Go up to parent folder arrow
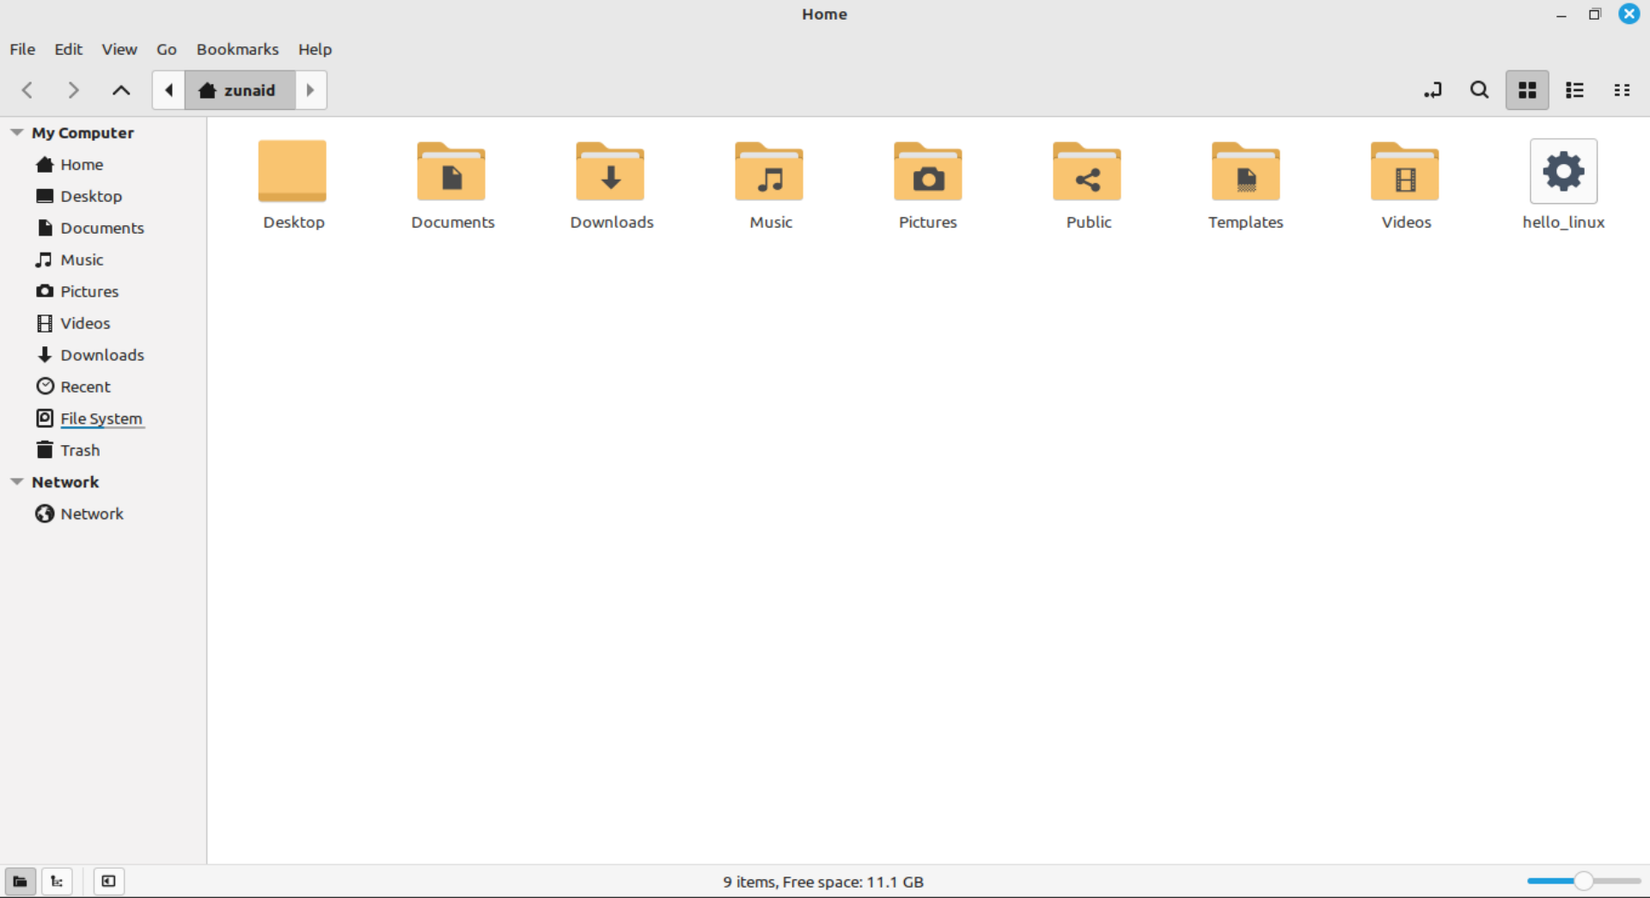Screen dimensions: 1650x898 click(x=121, y=90)
